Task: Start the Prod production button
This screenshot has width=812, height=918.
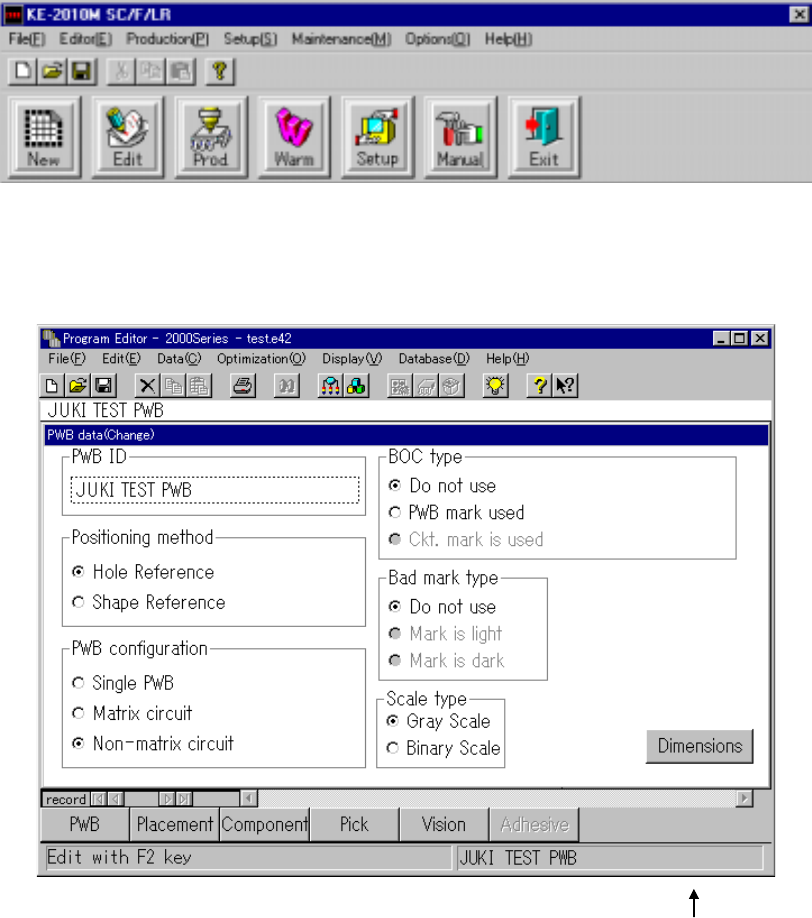Action: tap(211, 138)
